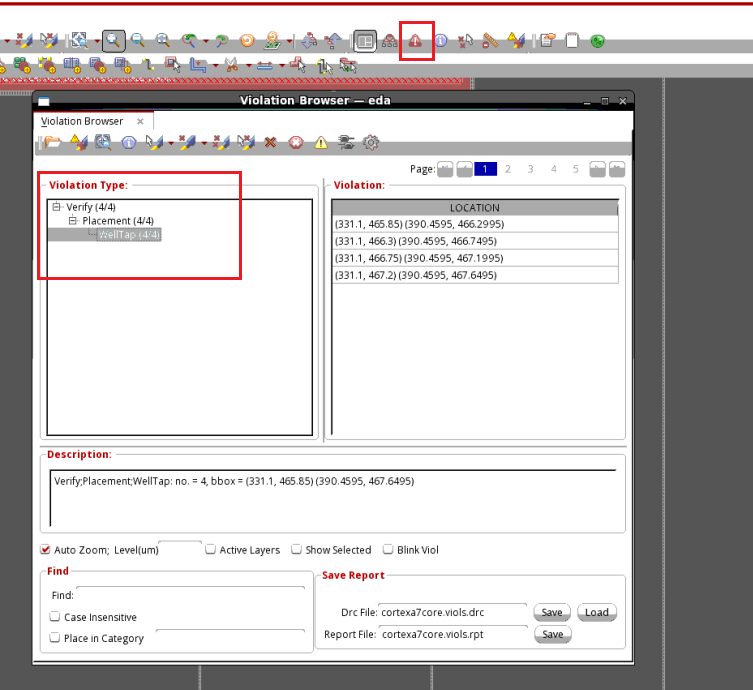Click the Drc File name field

click(452, 612)
